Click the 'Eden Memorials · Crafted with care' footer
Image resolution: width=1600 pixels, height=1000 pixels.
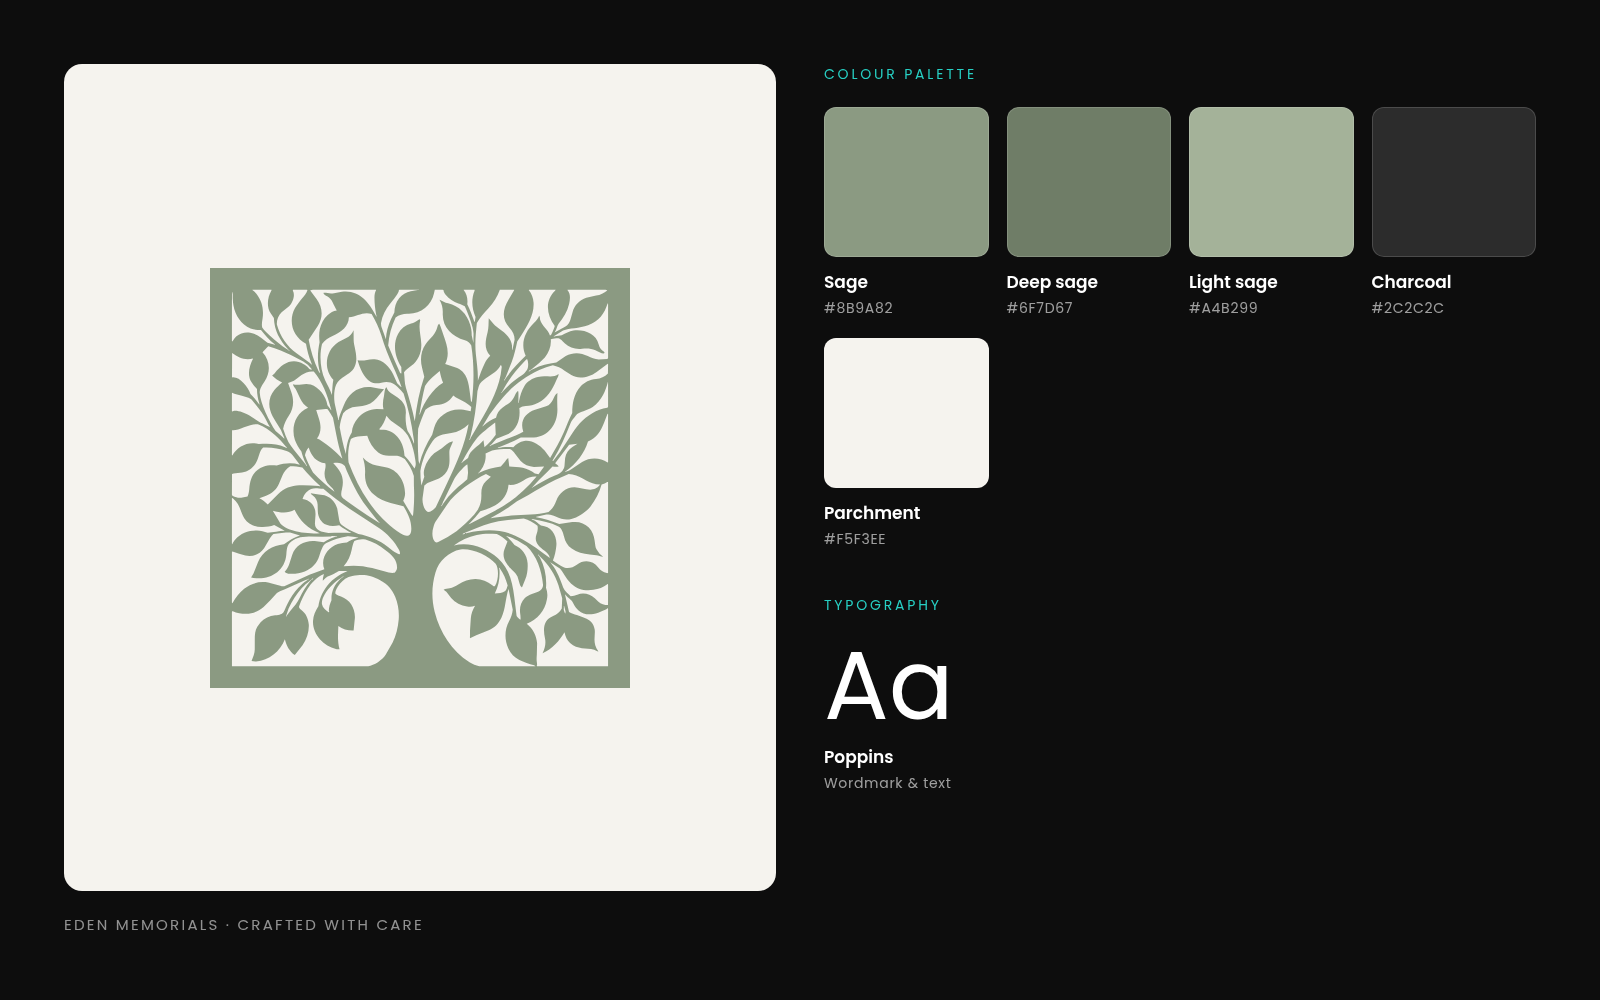click(243, 925)
